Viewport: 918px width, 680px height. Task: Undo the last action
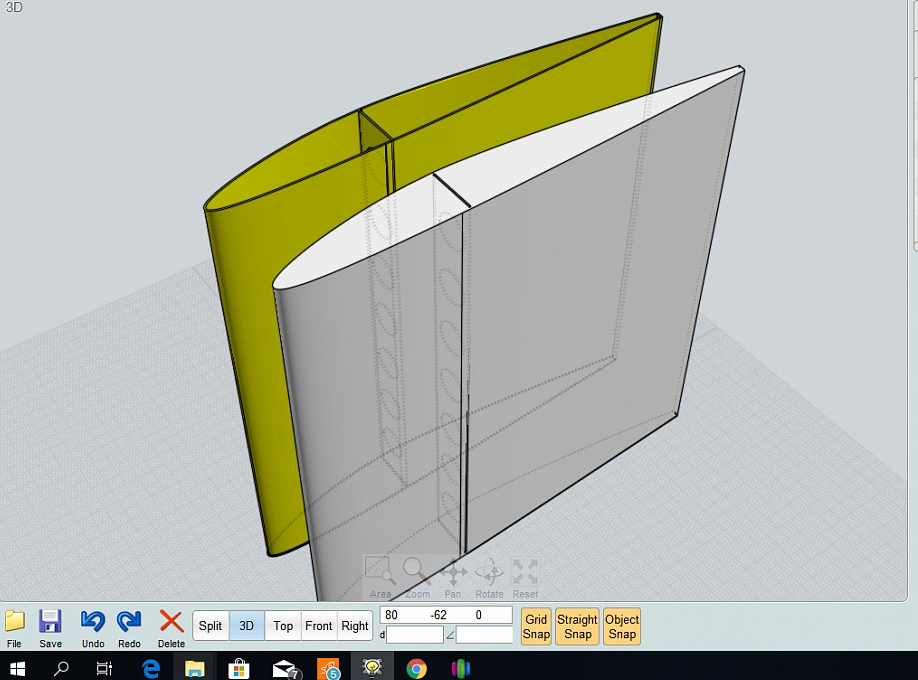click(x=93, y=621)
